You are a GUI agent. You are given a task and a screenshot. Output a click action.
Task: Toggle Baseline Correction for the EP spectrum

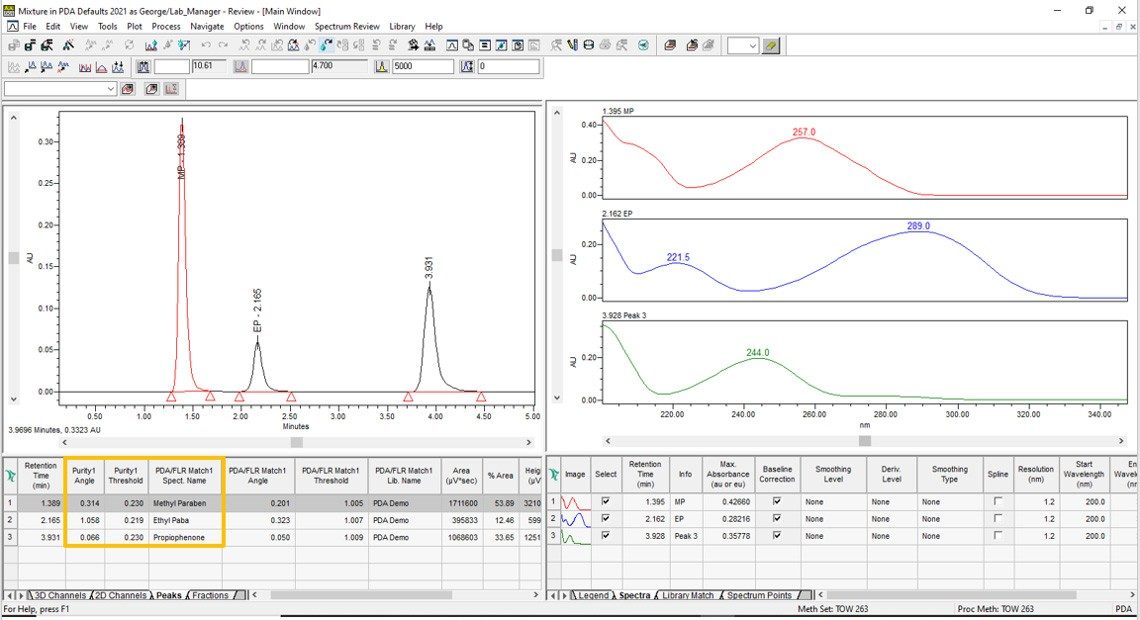coord(777,519)
